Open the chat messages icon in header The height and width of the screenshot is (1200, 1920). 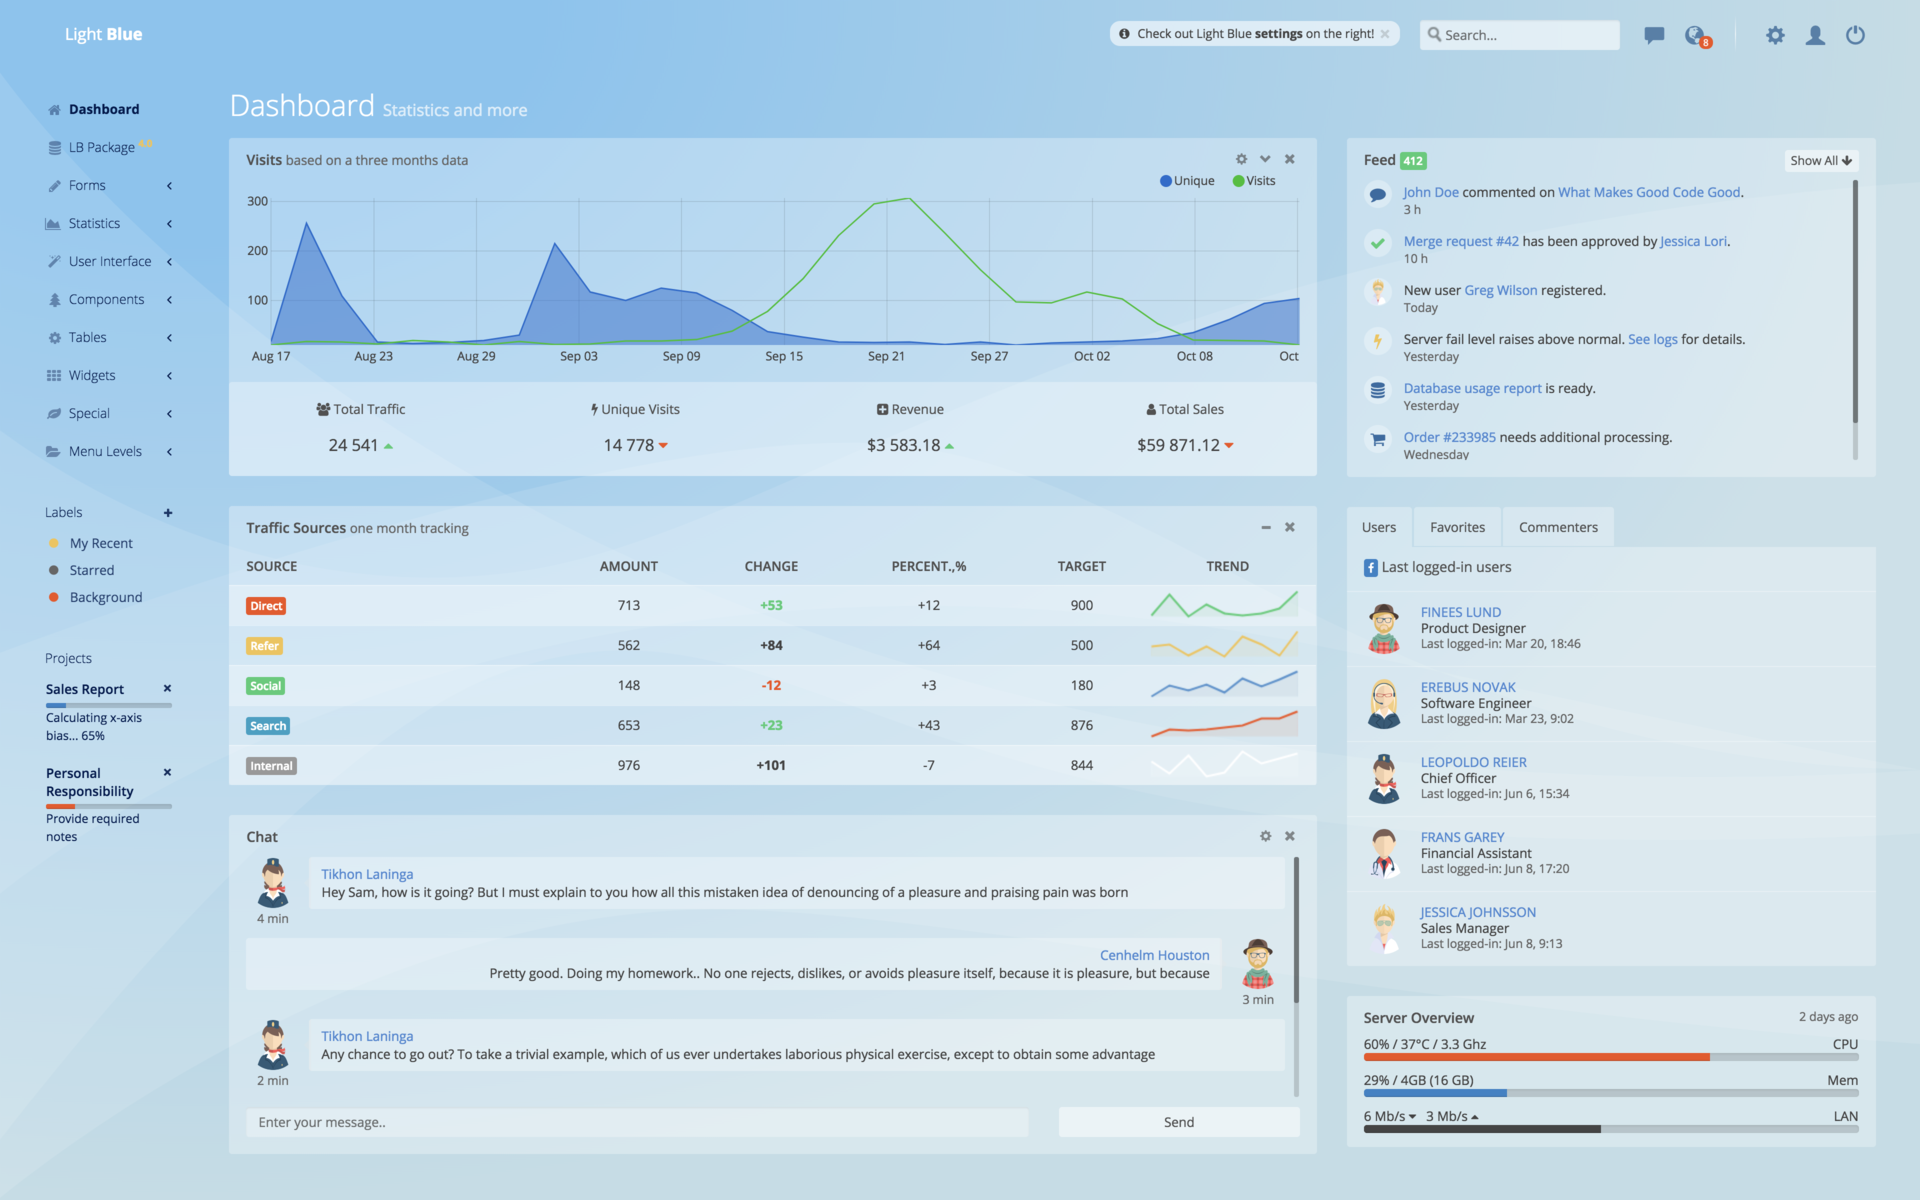(x=1654, y=35)
